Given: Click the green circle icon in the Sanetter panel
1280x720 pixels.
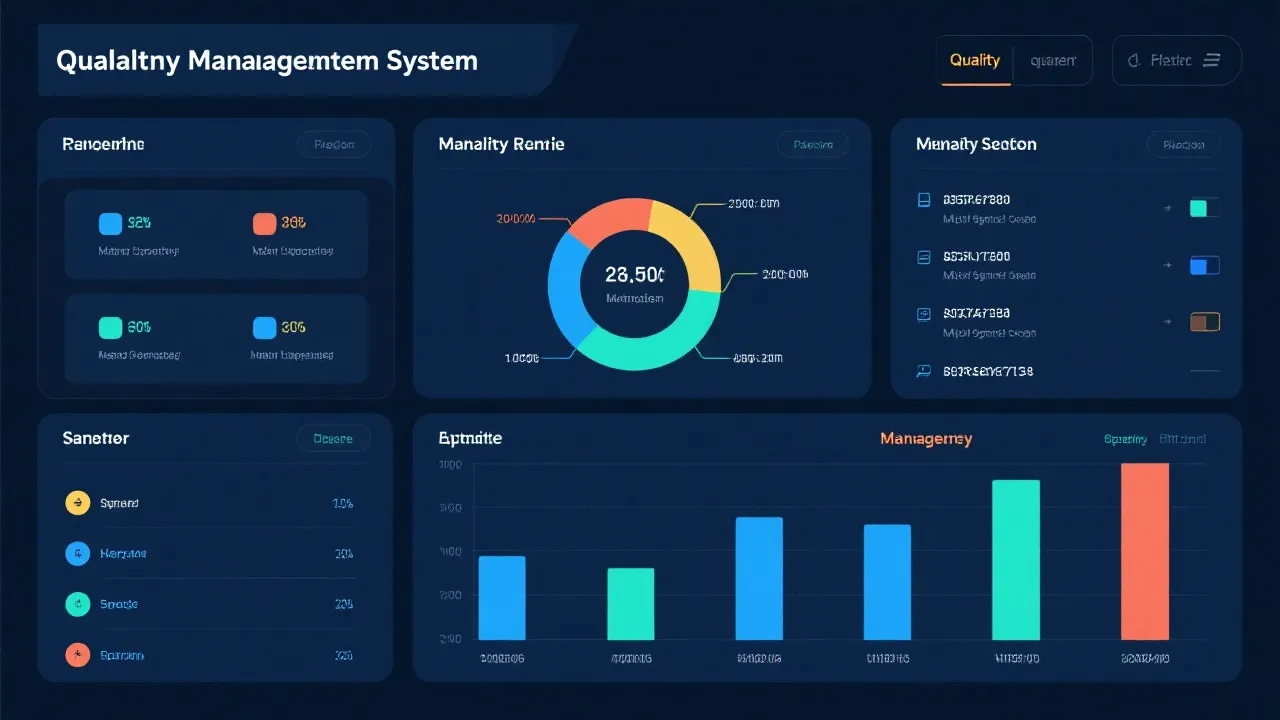Looking at the screenshot, I should pyautogui.click(x=78, y=604).
